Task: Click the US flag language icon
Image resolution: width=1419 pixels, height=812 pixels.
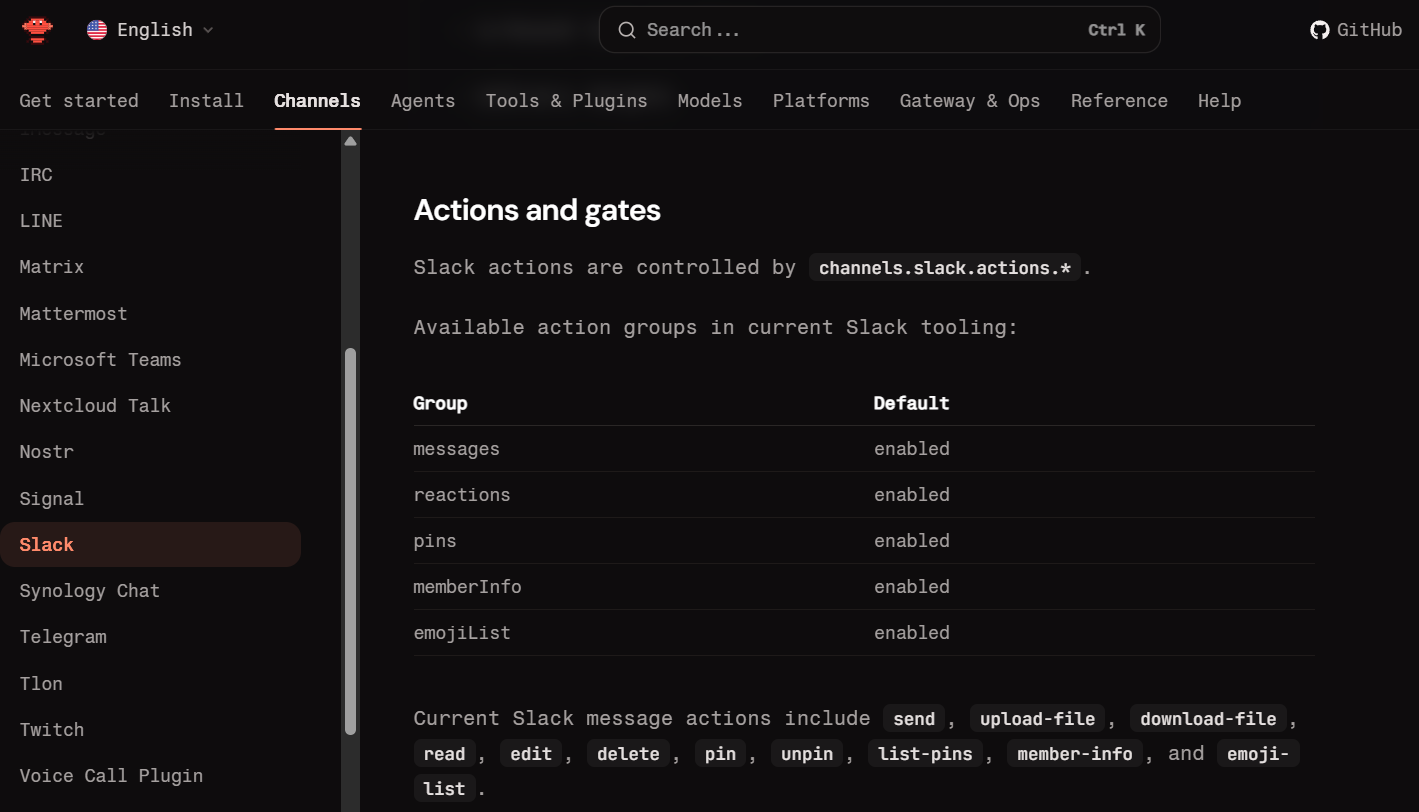Action: pos(97,30)
